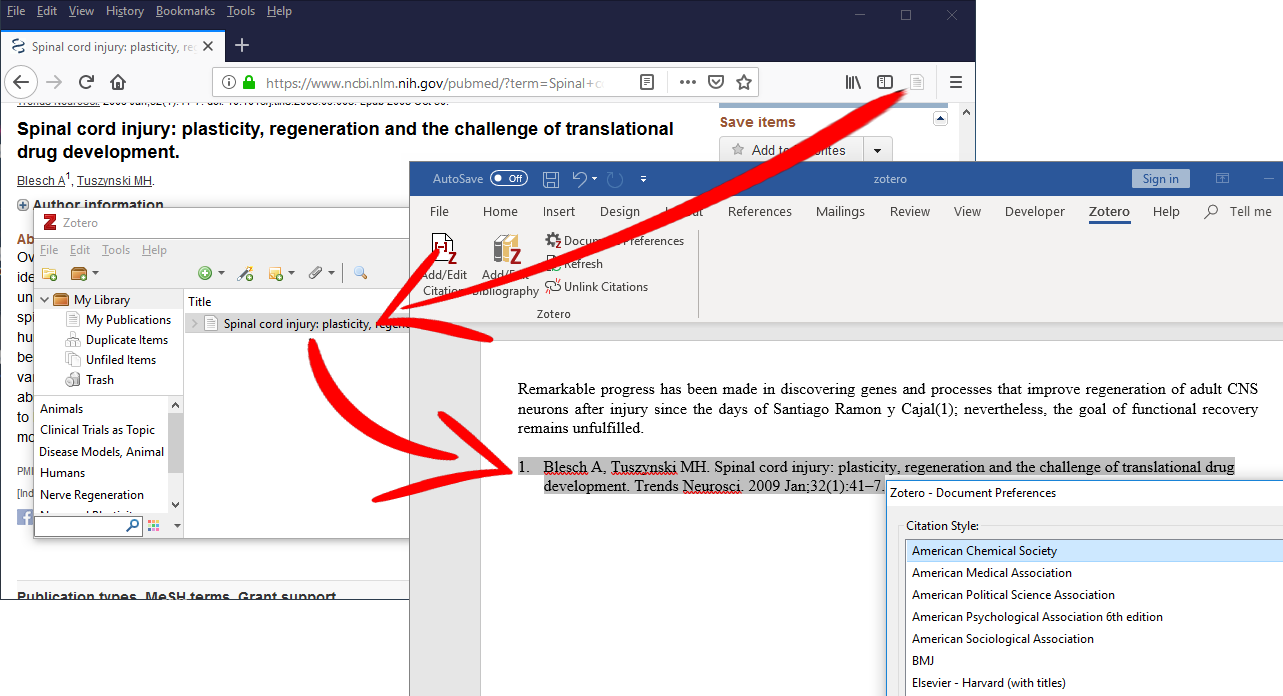Viewport: 1283px width, 696px height.
Task: Open Zotero app Tools menu
Action: coord(116,250)
